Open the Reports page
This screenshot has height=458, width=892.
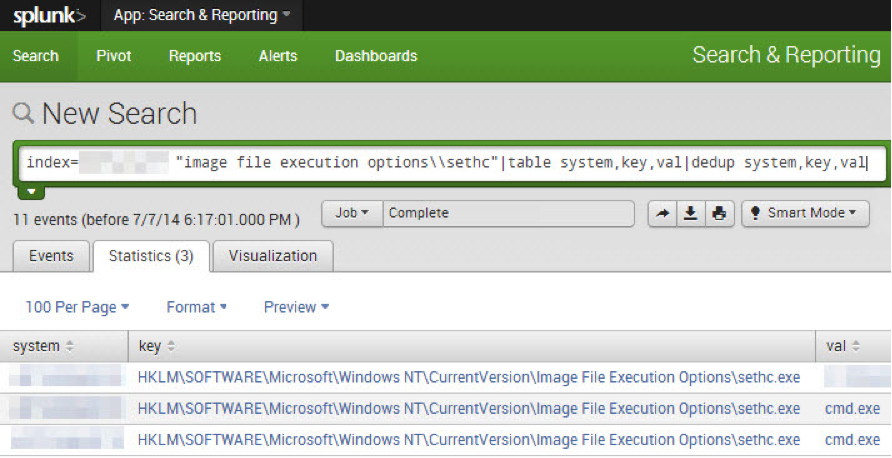(195, 56)
